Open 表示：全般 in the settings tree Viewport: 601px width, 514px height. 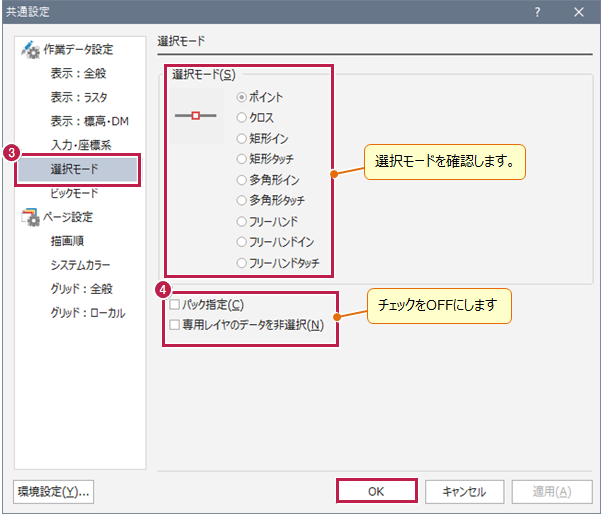coord(78,74)
